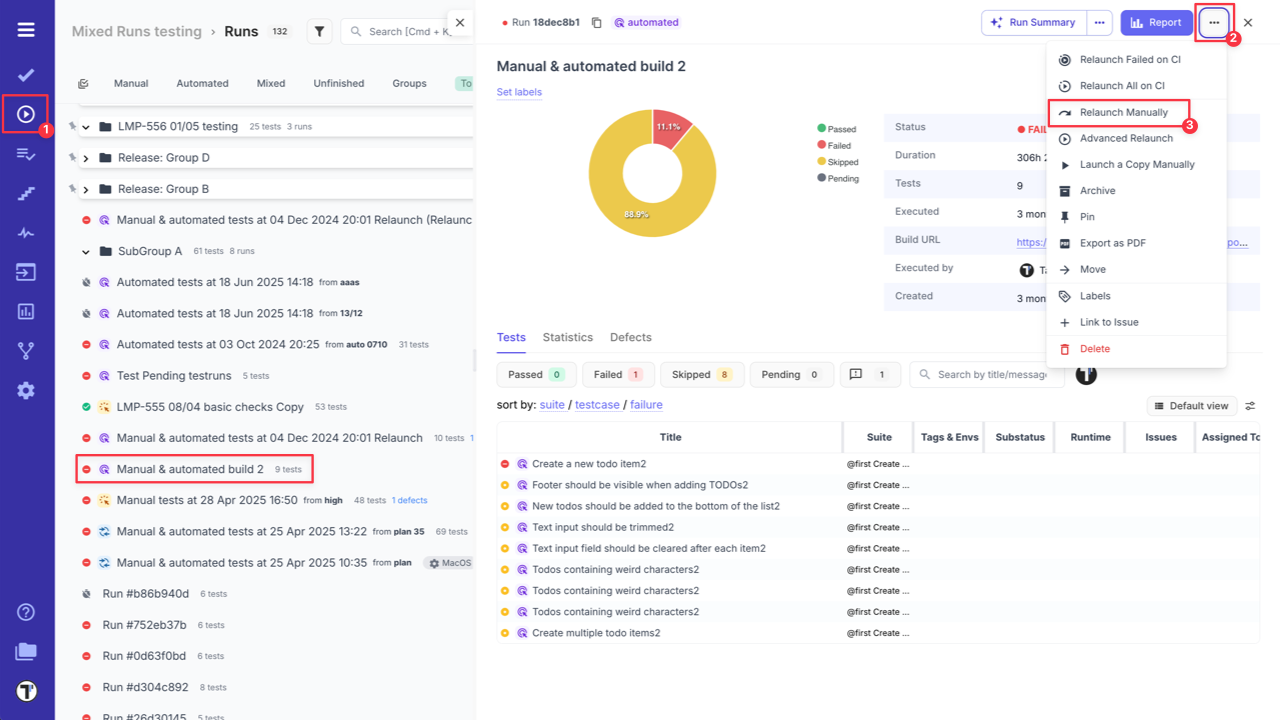Viewport: 1280px width, 720px height.
Task: Toggle the Failed 1 filter pill
Action: (618, 374)
